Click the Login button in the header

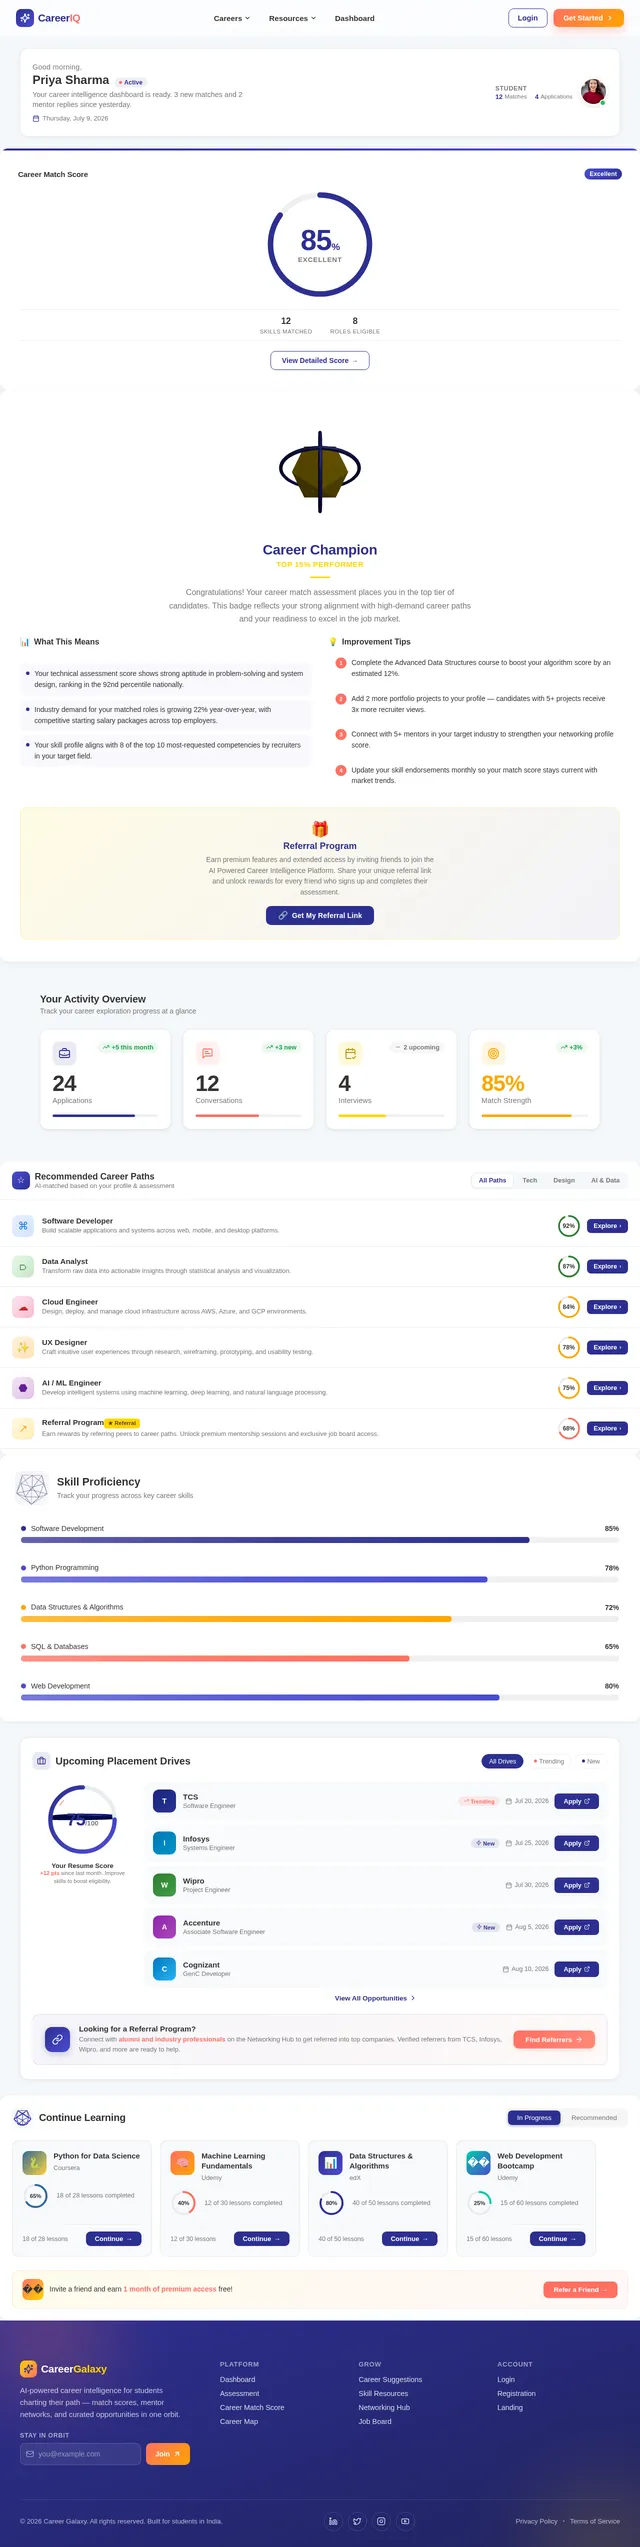[x=527, y=18]
